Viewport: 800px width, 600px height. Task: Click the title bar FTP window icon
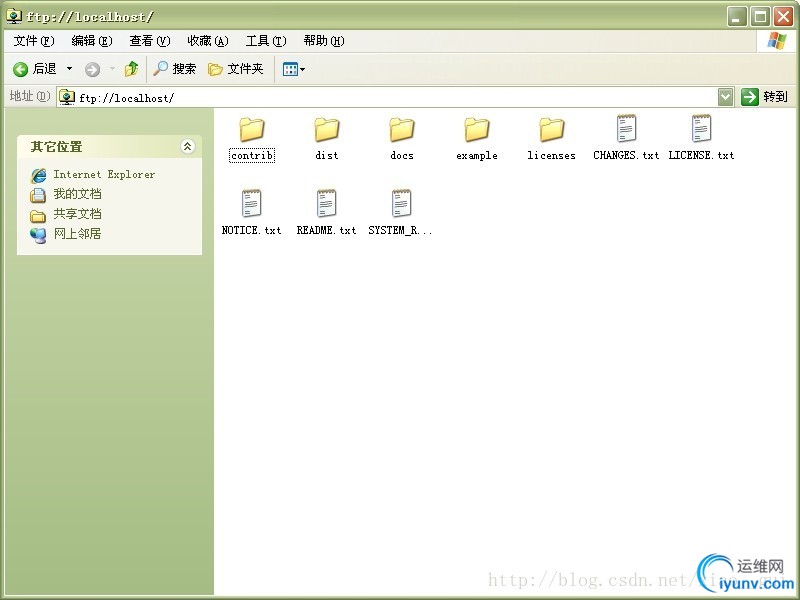pos(14,16)
